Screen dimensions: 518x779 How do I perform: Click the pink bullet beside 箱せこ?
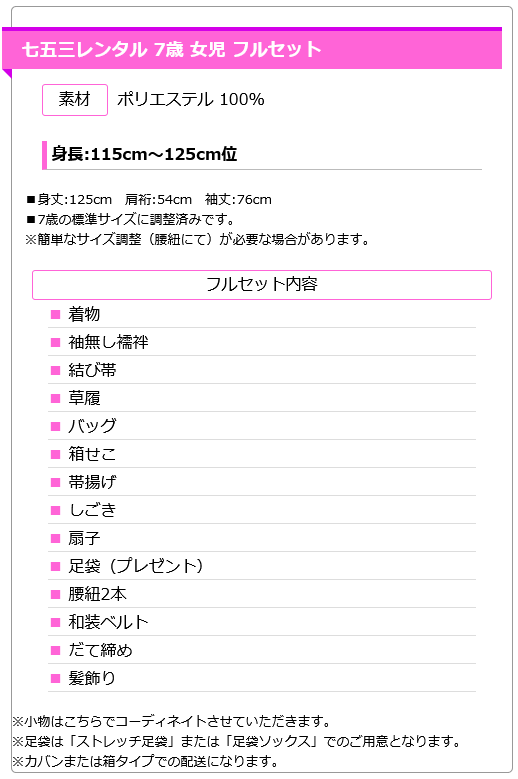56,454
